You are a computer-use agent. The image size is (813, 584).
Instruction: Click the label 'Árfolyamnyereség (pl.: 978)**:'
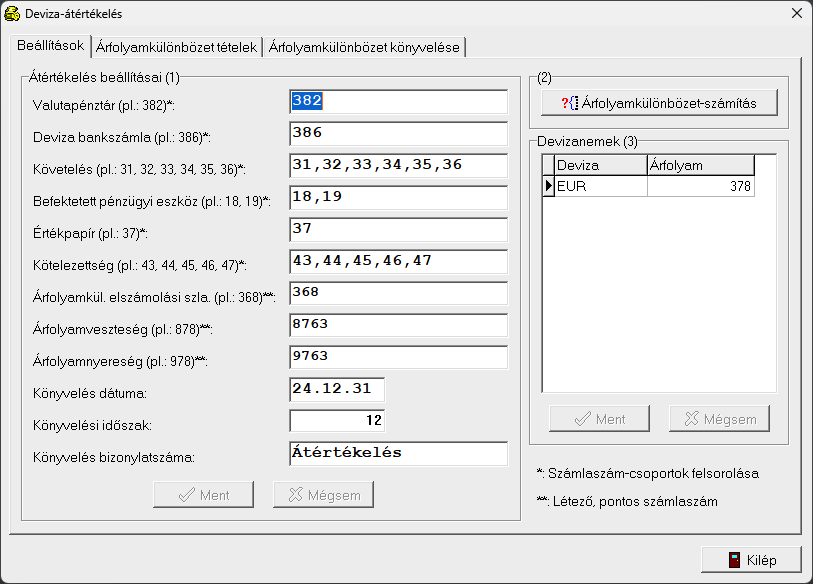[x=120, y=361]
